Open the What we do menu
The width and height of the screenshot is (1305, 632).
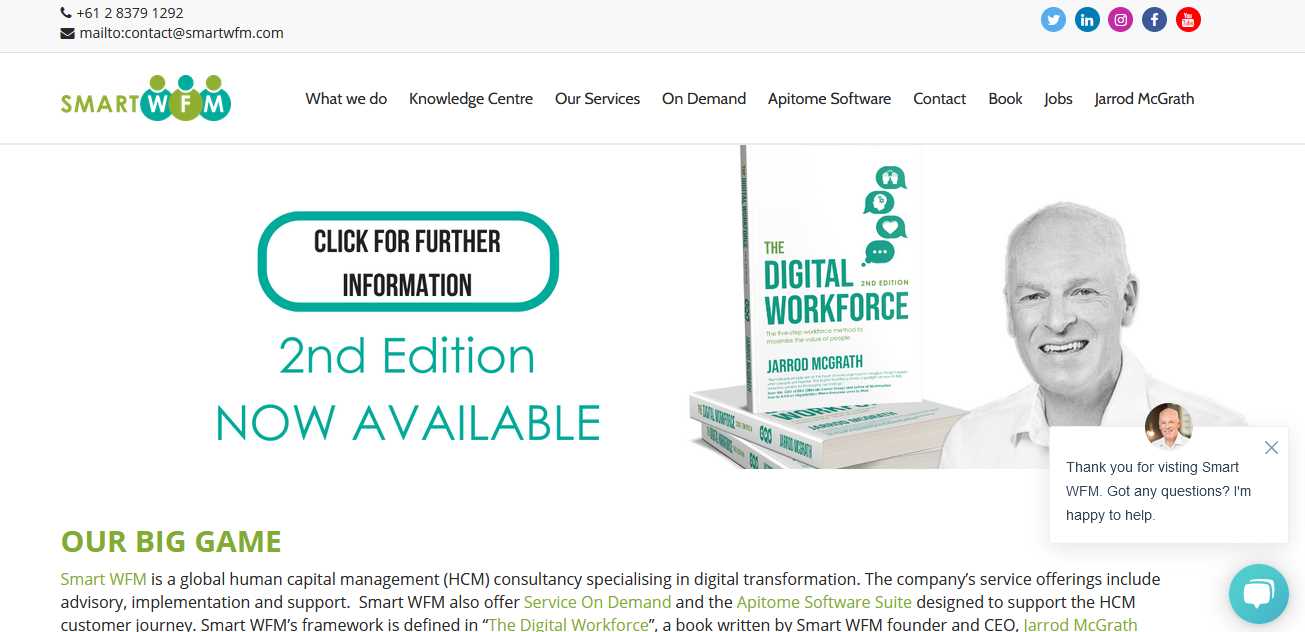346,98
